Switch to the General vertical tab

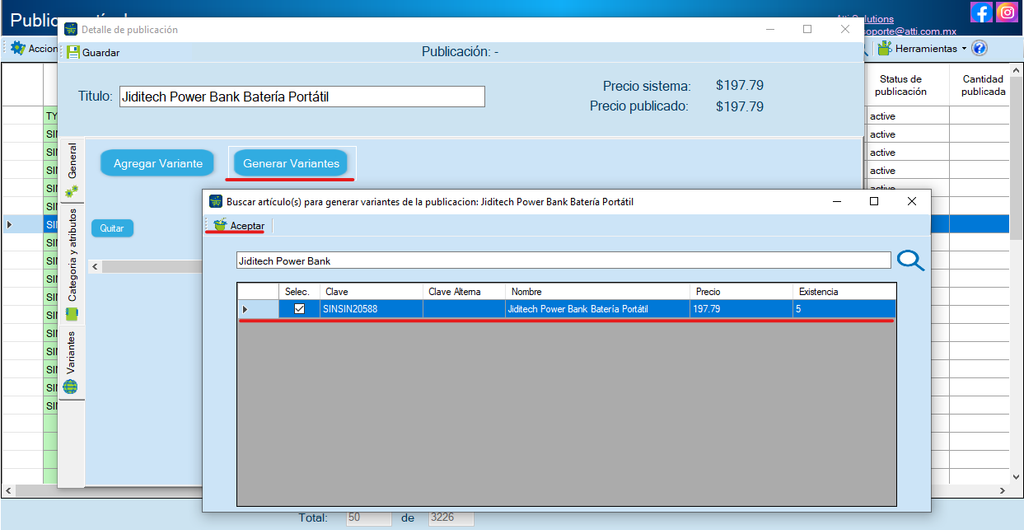coord(72,170)
